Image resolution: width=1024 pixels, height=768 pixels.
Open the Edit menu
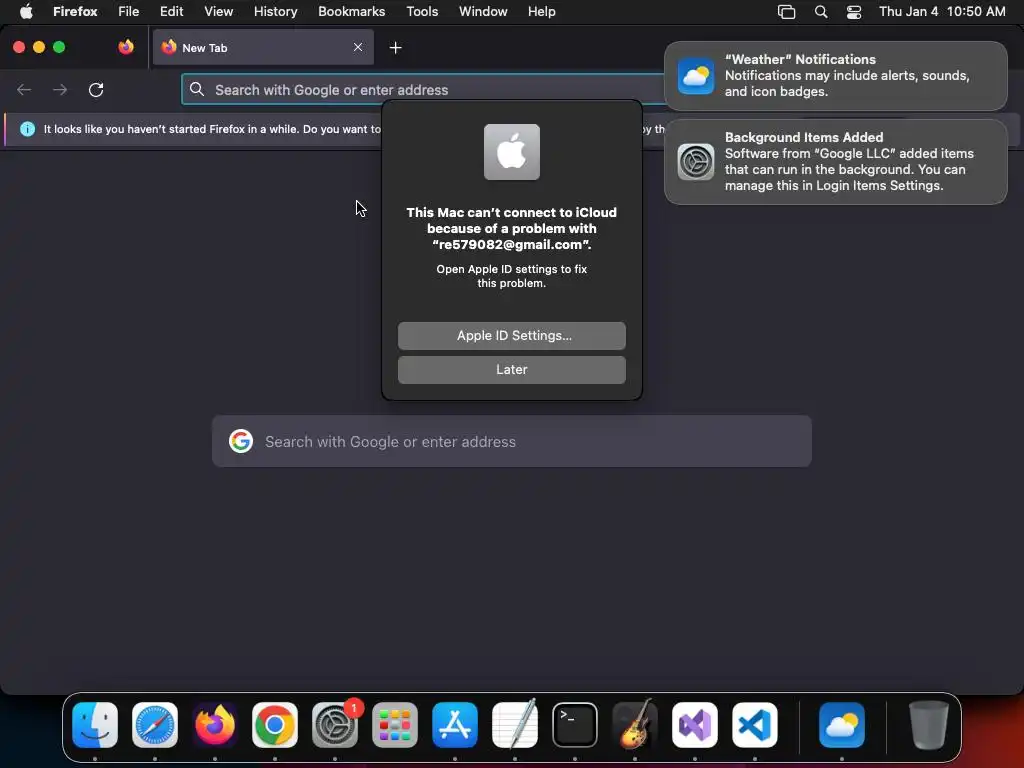172,12
